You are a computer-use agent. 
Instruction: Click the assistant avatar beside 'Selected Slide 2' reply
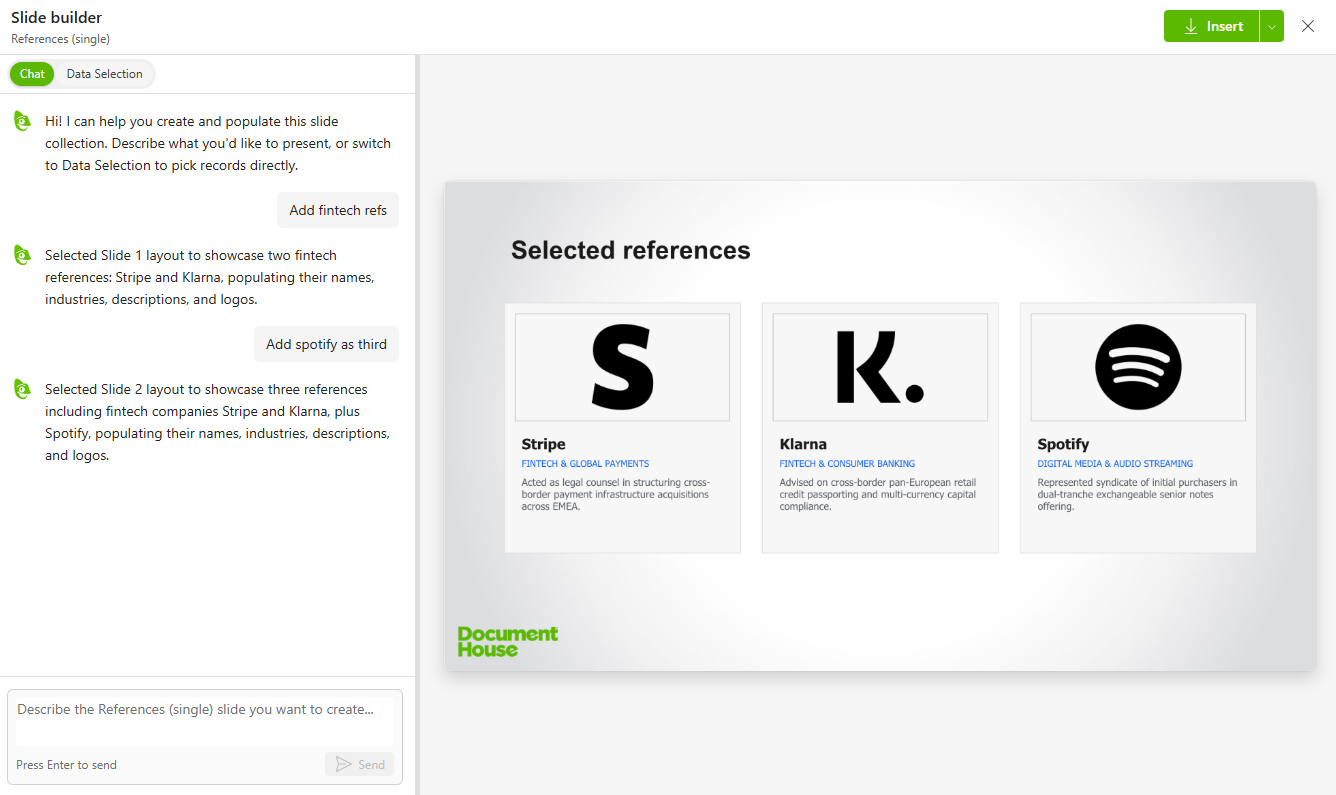tap(23, 389)
